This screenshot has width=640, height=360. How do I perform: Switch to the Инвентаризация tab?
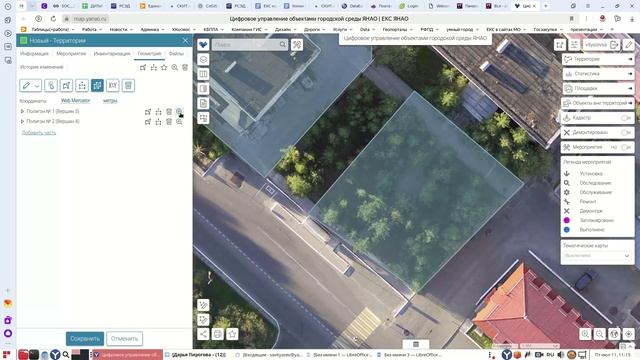click(x=112, y=53)
